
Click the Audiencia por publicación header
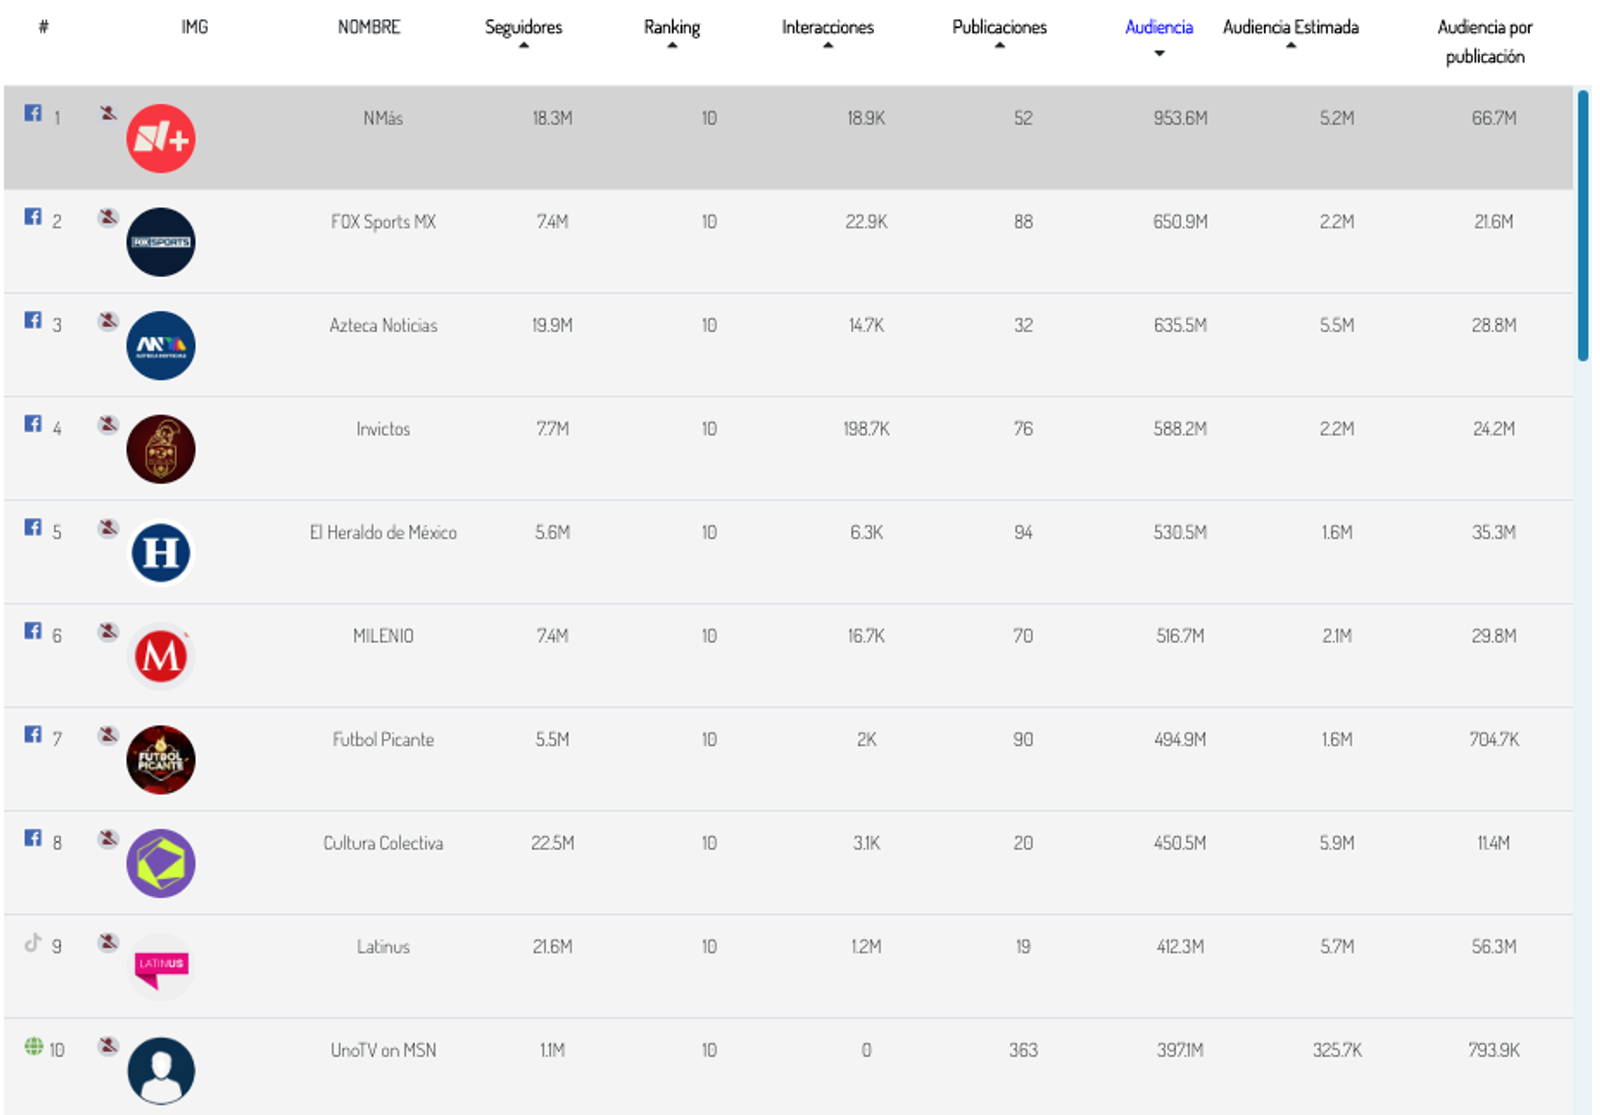[1485, 41]
